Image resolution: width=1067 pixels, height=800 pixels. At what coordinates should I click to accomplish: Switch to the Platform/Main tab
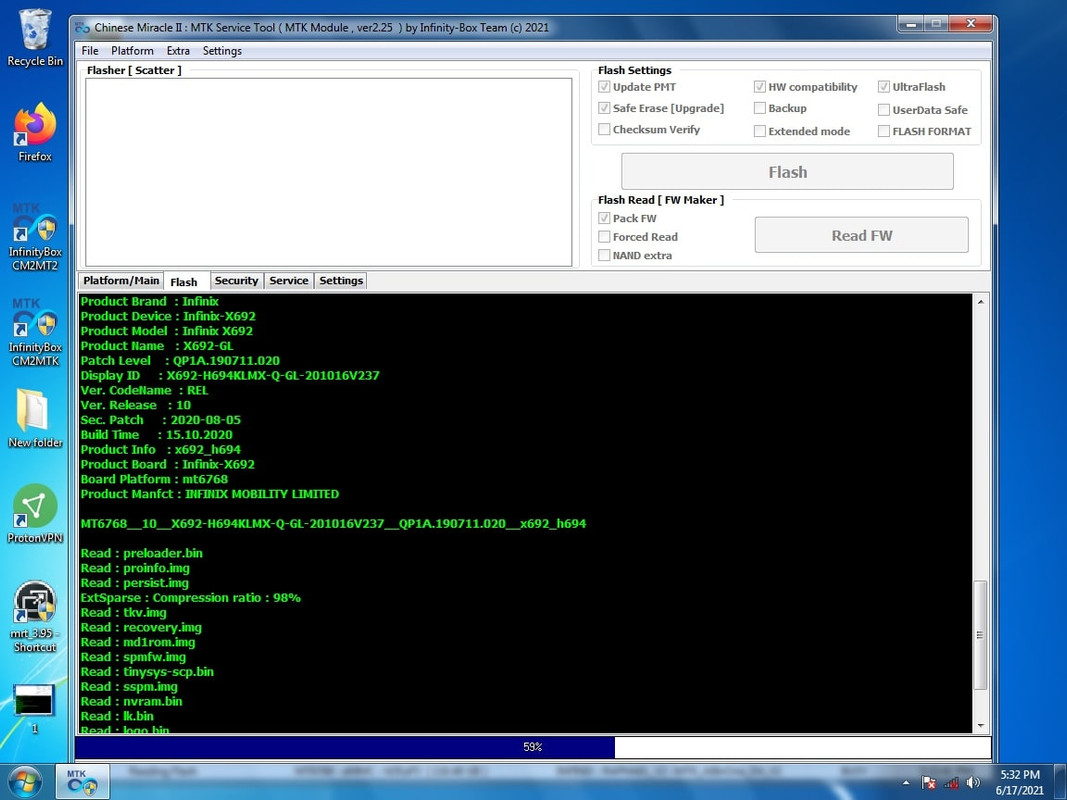click(x=121, y=280)
